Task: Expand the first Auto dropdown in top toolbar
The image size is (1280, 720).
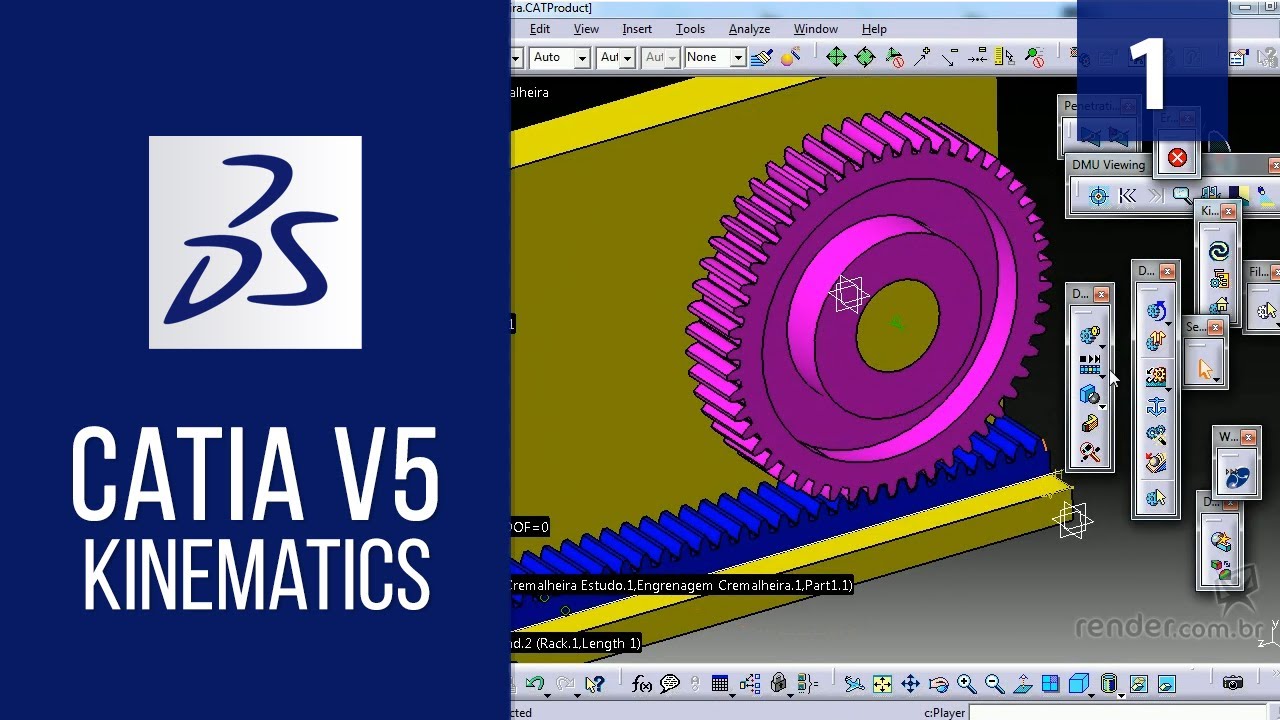Action: pyautogui.click(x=582, y=58)
